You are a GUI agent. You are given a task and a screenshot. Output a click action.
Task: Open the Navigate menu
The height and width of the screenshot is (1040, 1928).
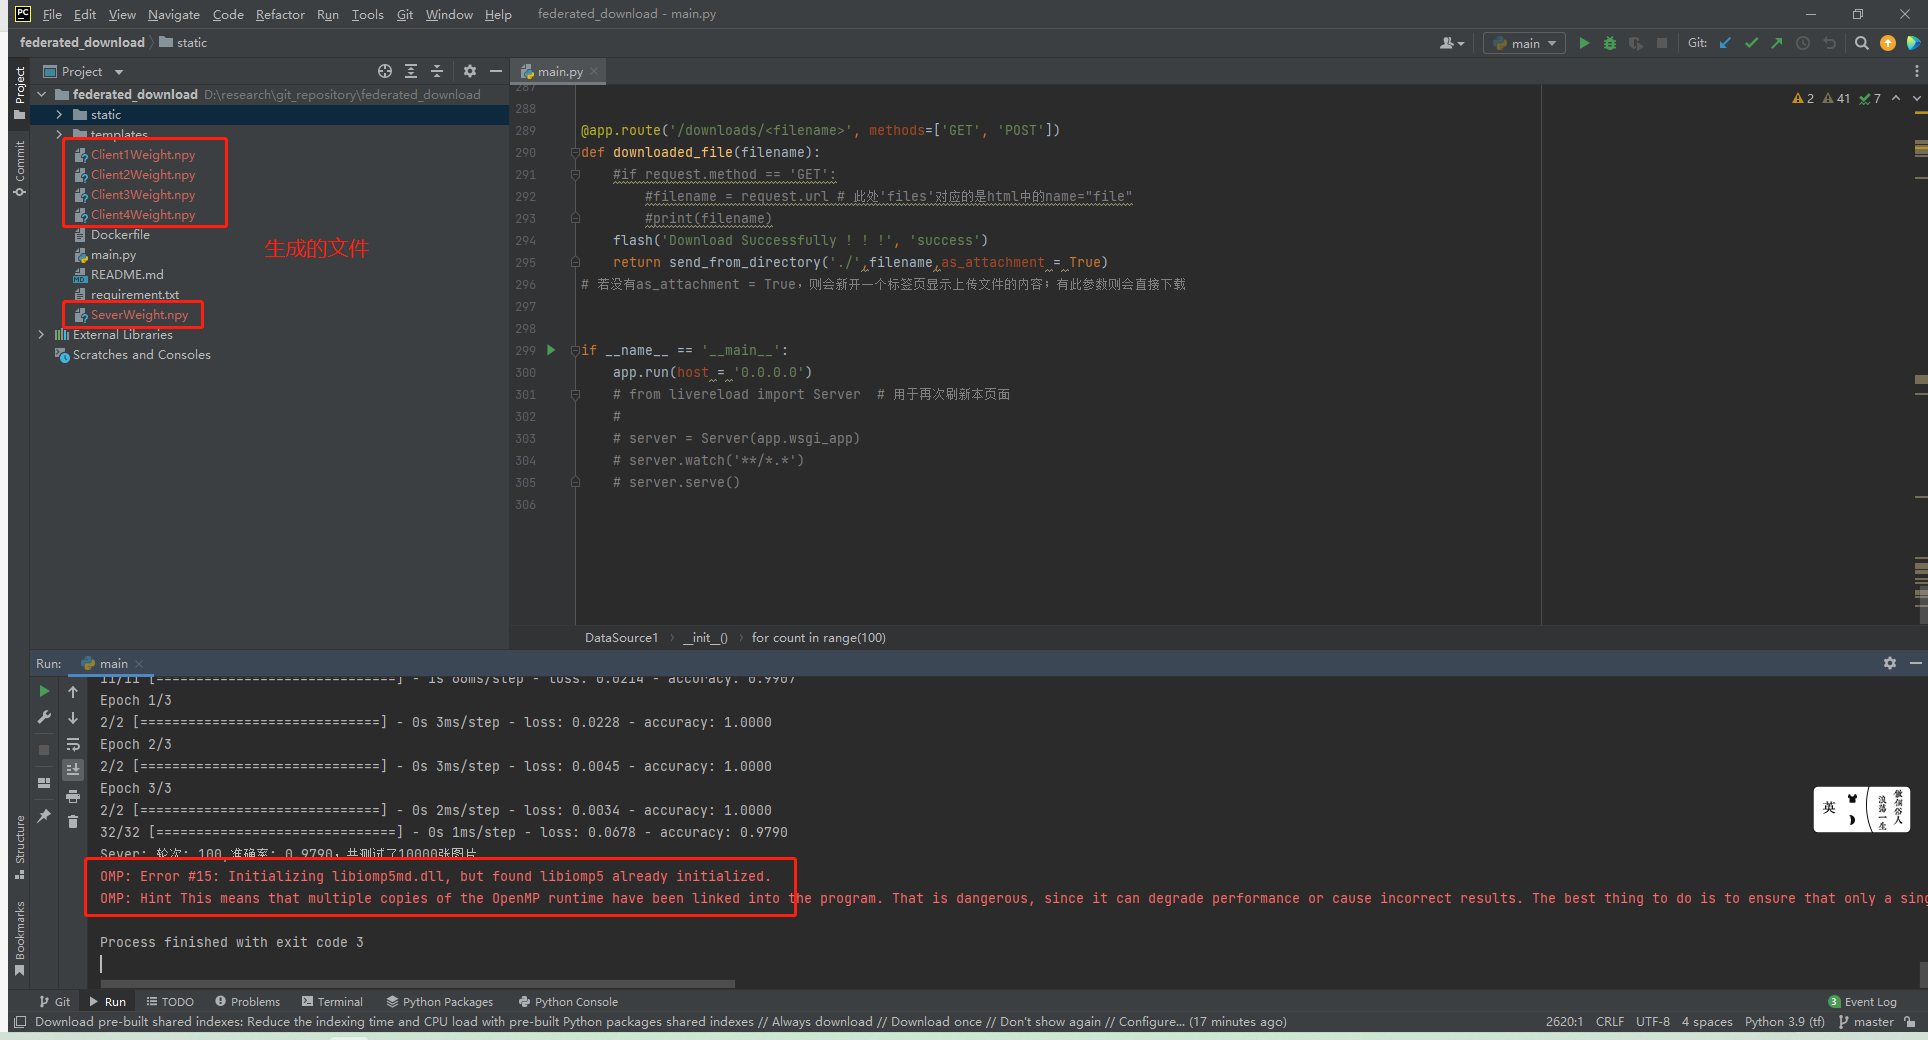[174, 14]
